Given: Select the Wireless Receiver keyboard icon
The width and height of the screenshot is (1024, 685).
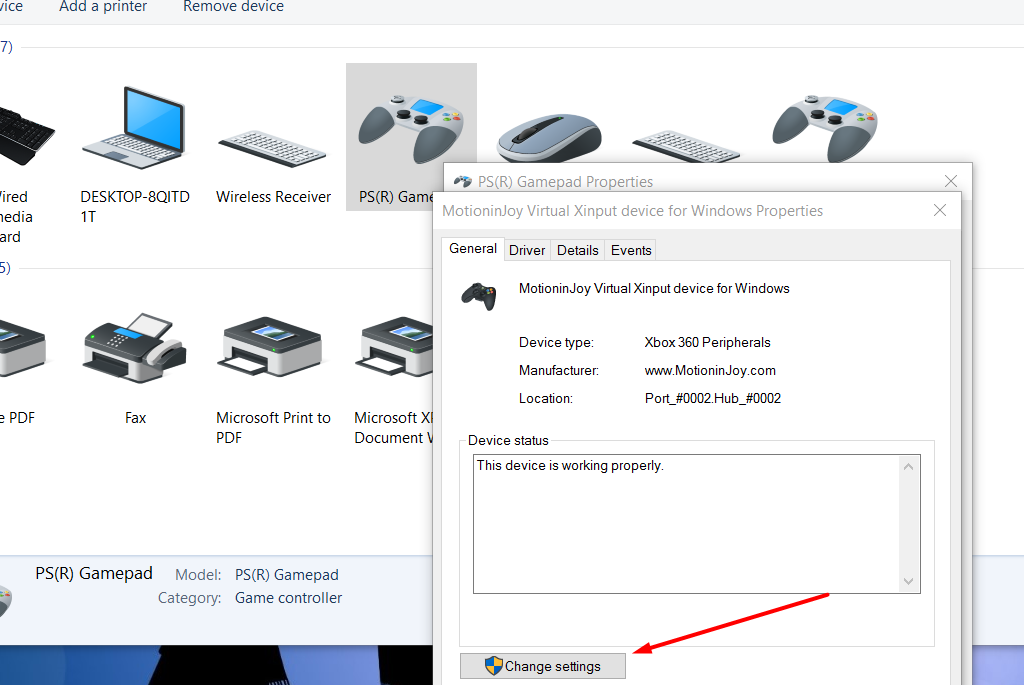Looking at the screenshot, I should click(x=272, y=148).
